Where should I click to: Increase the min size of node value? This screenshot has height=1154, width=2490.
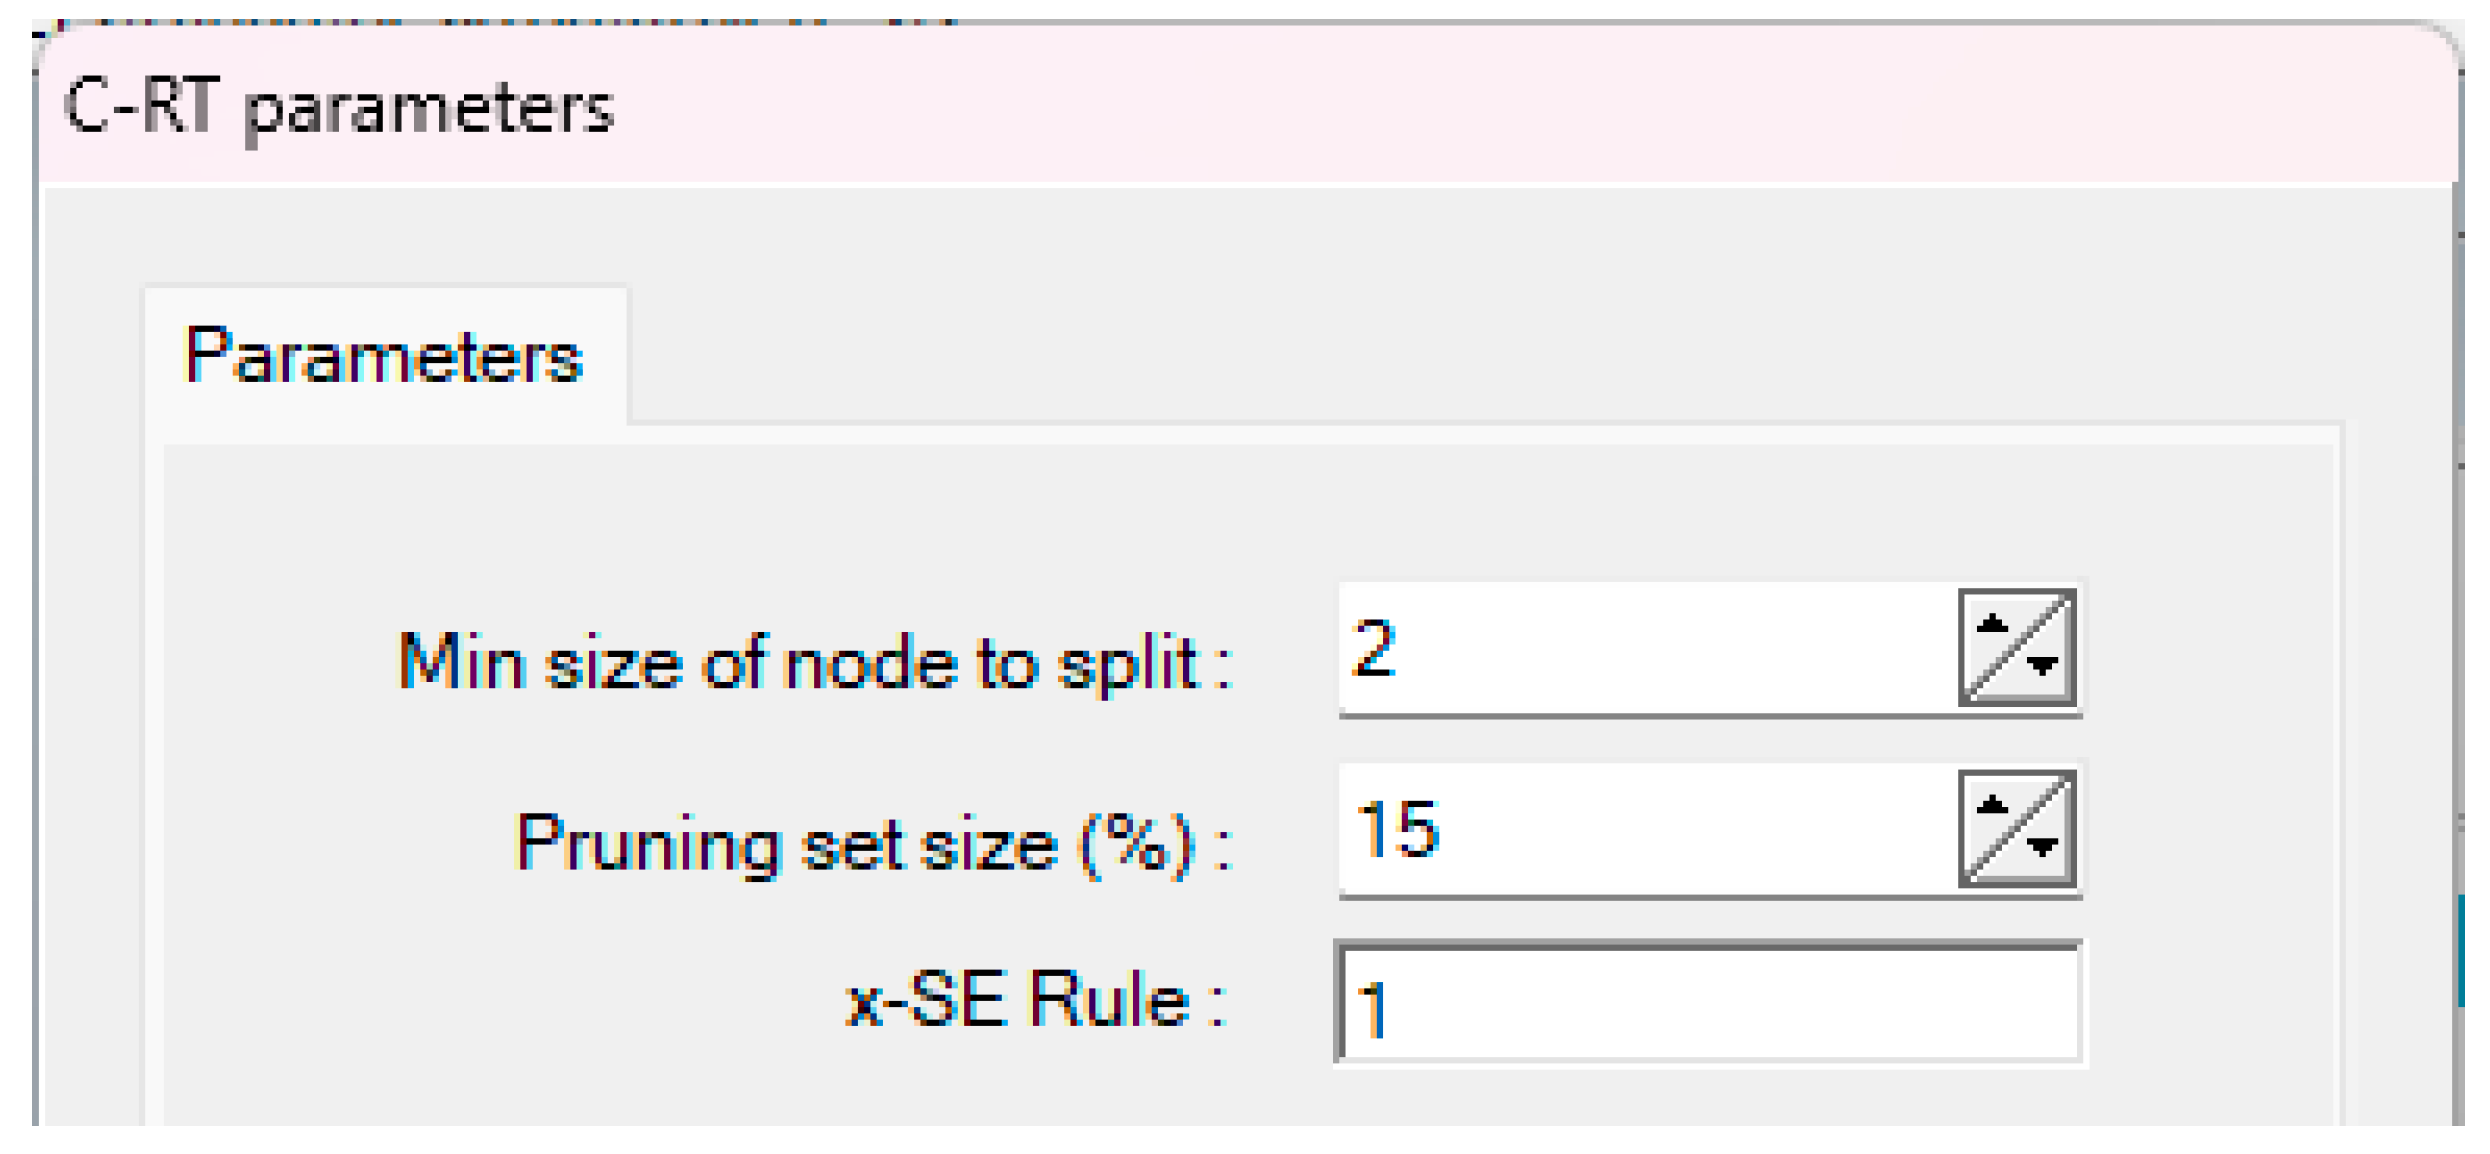pyautogui.click(x=1992, y=625)
